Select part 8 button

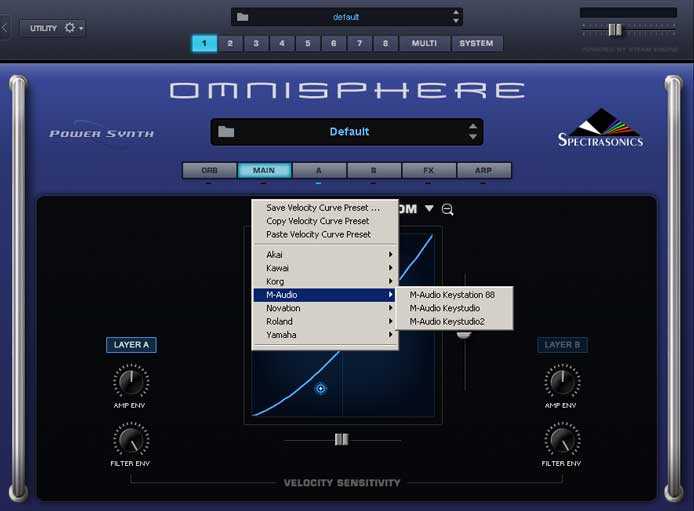(x=386, y=43)
